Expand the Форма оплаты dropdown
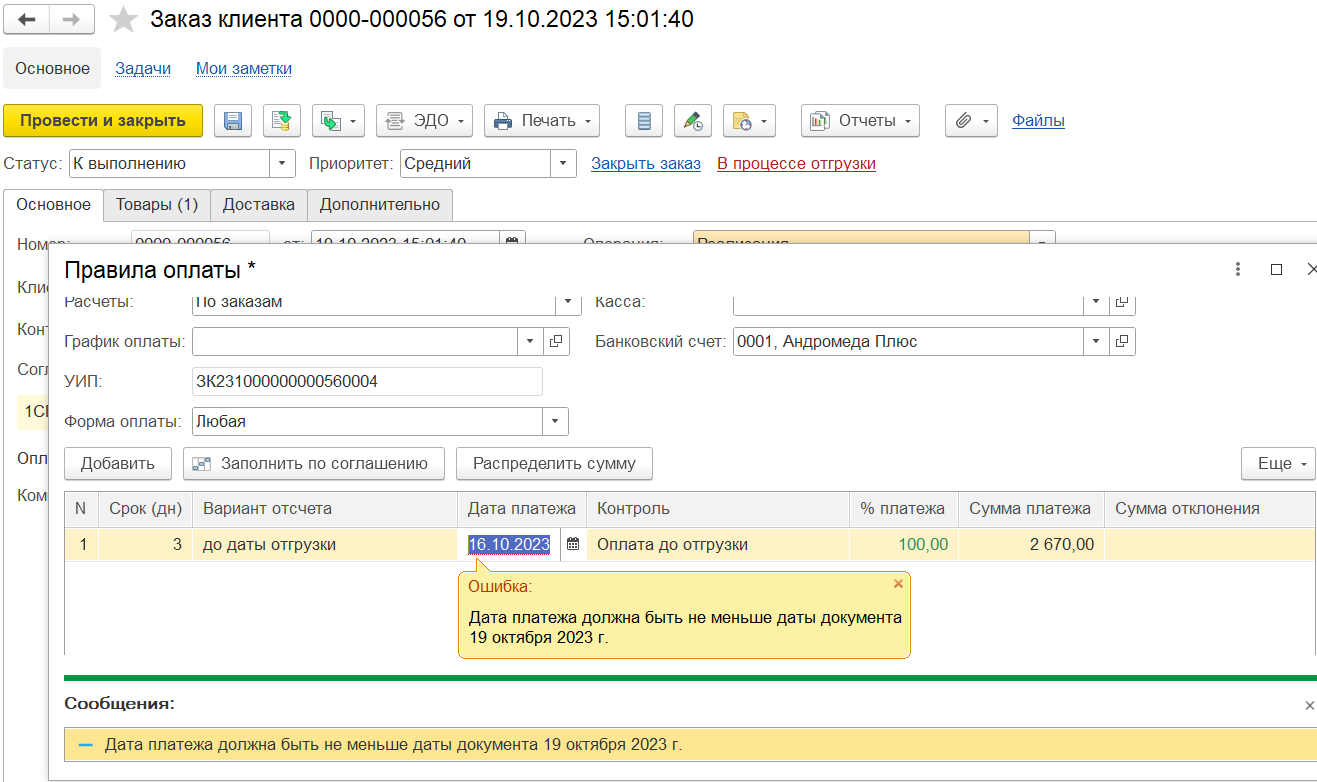 point(556,422)
